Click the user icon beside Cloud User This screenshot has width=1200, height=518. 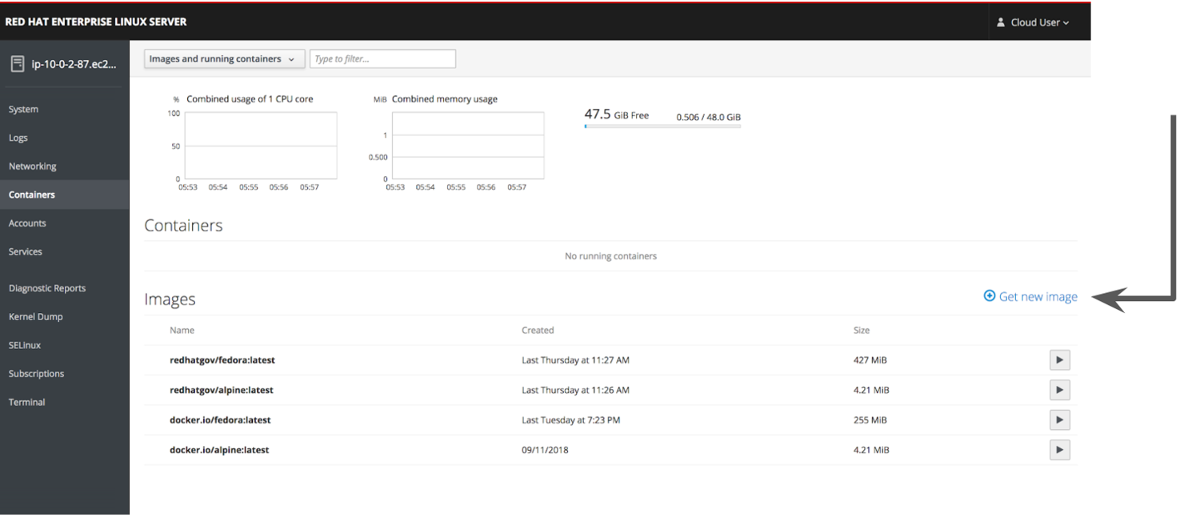[1001, 22]
